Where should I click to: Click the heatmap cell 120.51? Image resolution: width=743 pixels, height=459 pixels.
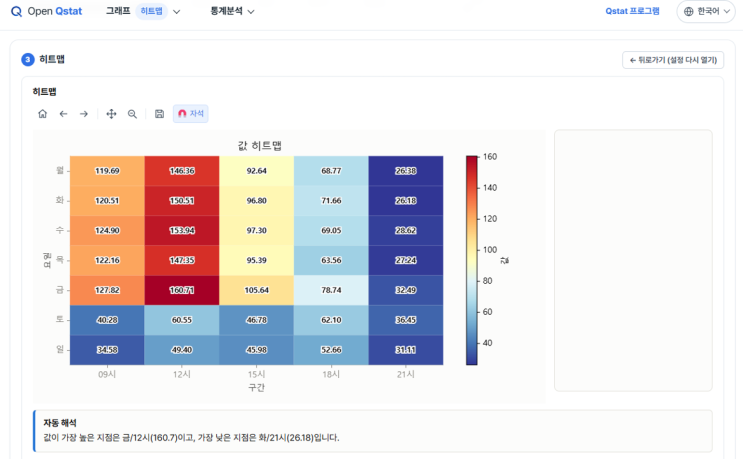(107, 200)
